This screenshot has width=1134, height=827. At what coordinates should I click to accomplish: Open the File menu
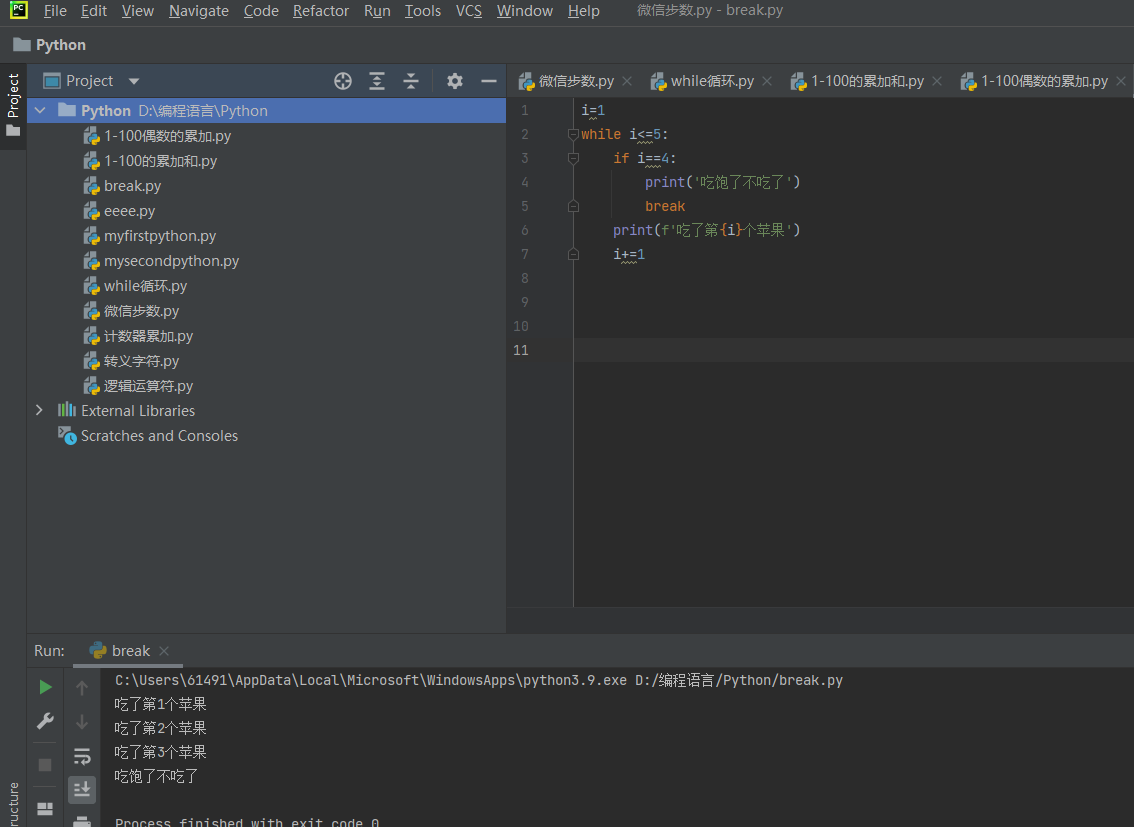[x=55, y=11]
